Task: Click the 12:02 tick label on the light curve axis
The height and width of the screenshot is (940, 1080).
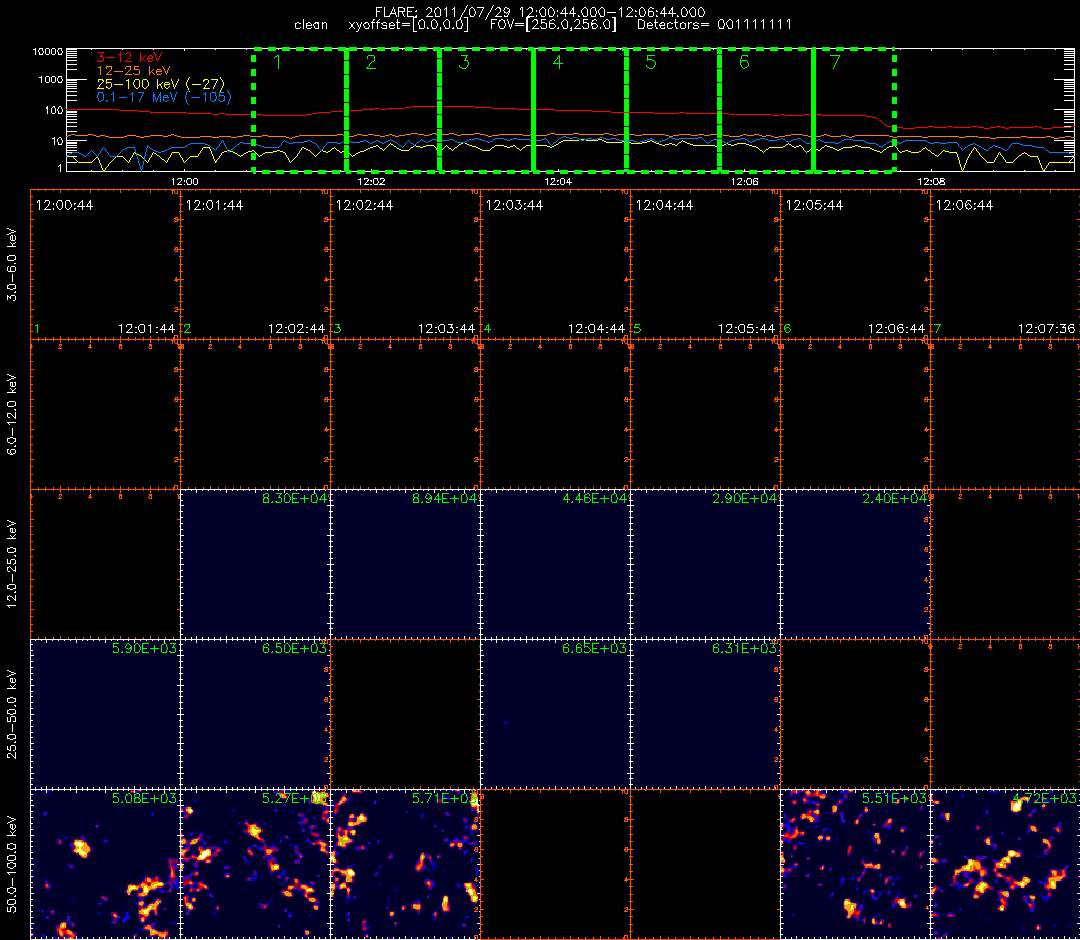Action: [x=371, y=182]
